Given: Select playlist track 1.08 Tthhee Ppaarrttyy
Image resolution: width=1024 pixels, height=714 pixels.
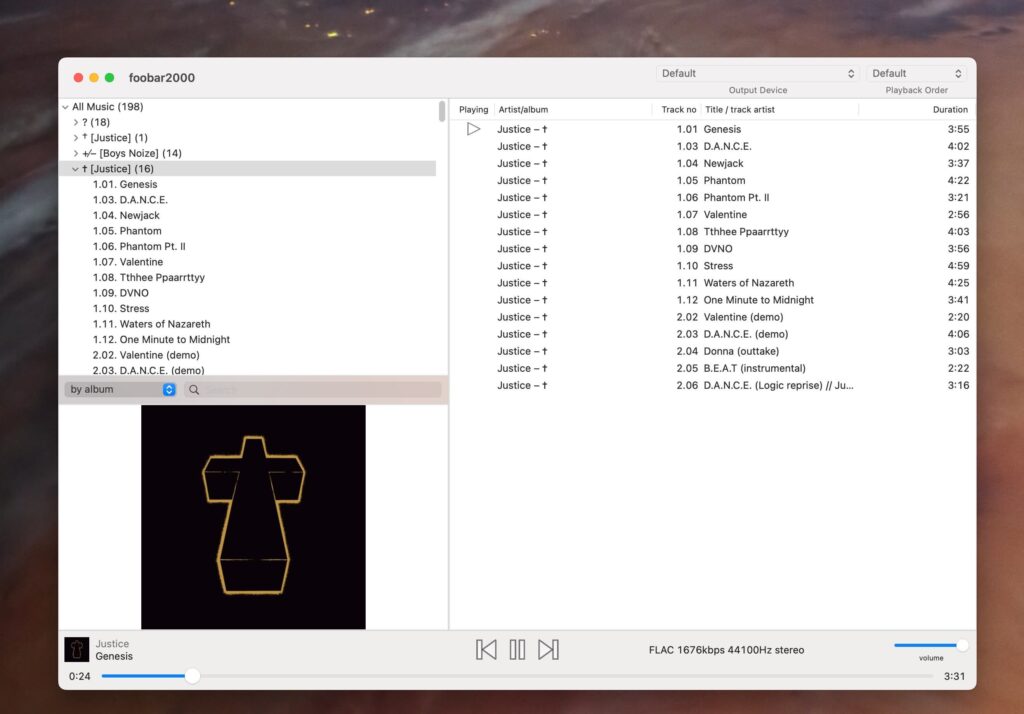Looking at the screenshot, I should pos(713,232).
